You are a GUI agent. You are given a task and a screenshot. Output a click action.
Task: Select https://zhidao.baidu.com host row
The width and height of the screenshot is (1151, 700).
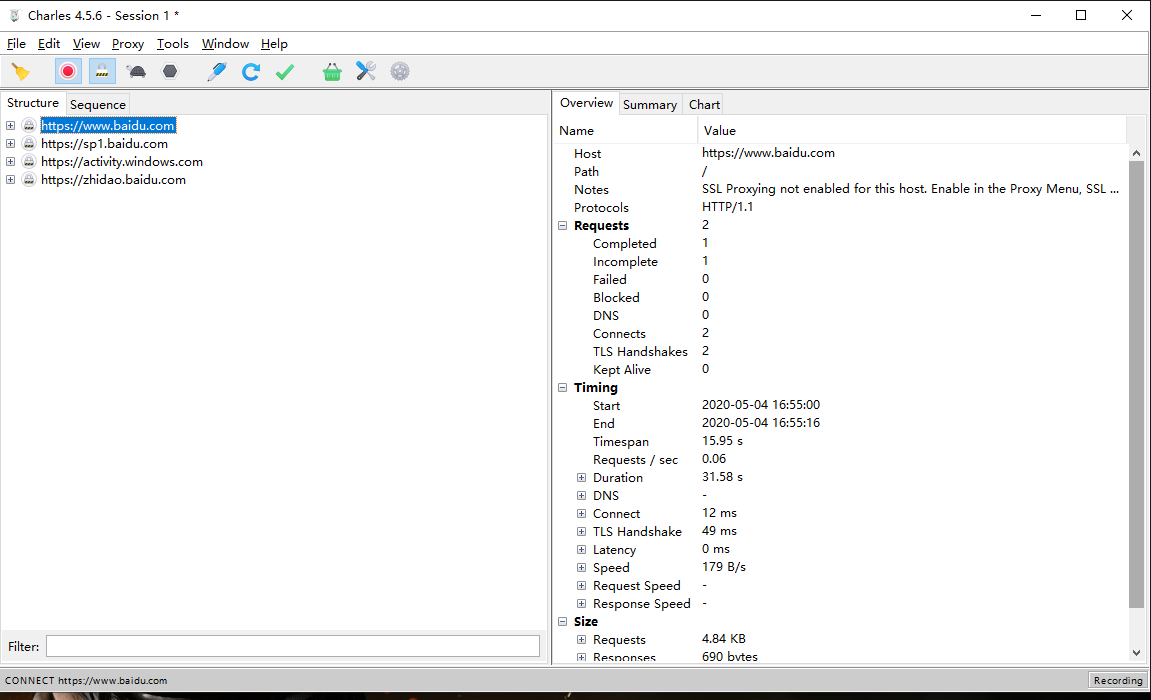(x=113, y=180)
